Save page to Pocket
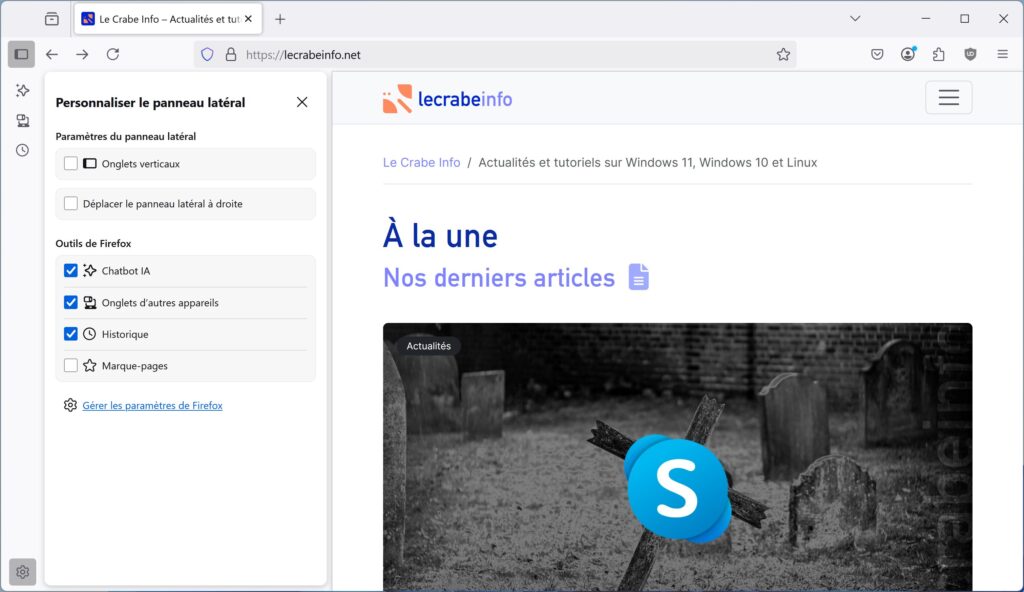 [877, 54]
